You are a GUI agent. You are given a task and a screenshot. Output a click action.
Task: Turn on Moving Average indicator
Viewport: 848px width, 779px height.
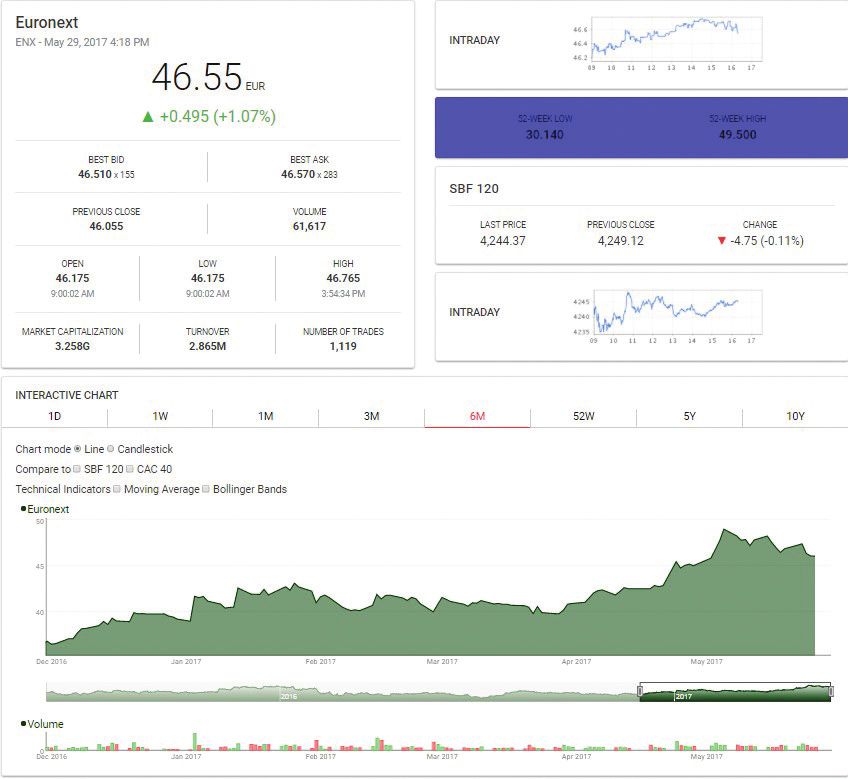tap(118, 490)
